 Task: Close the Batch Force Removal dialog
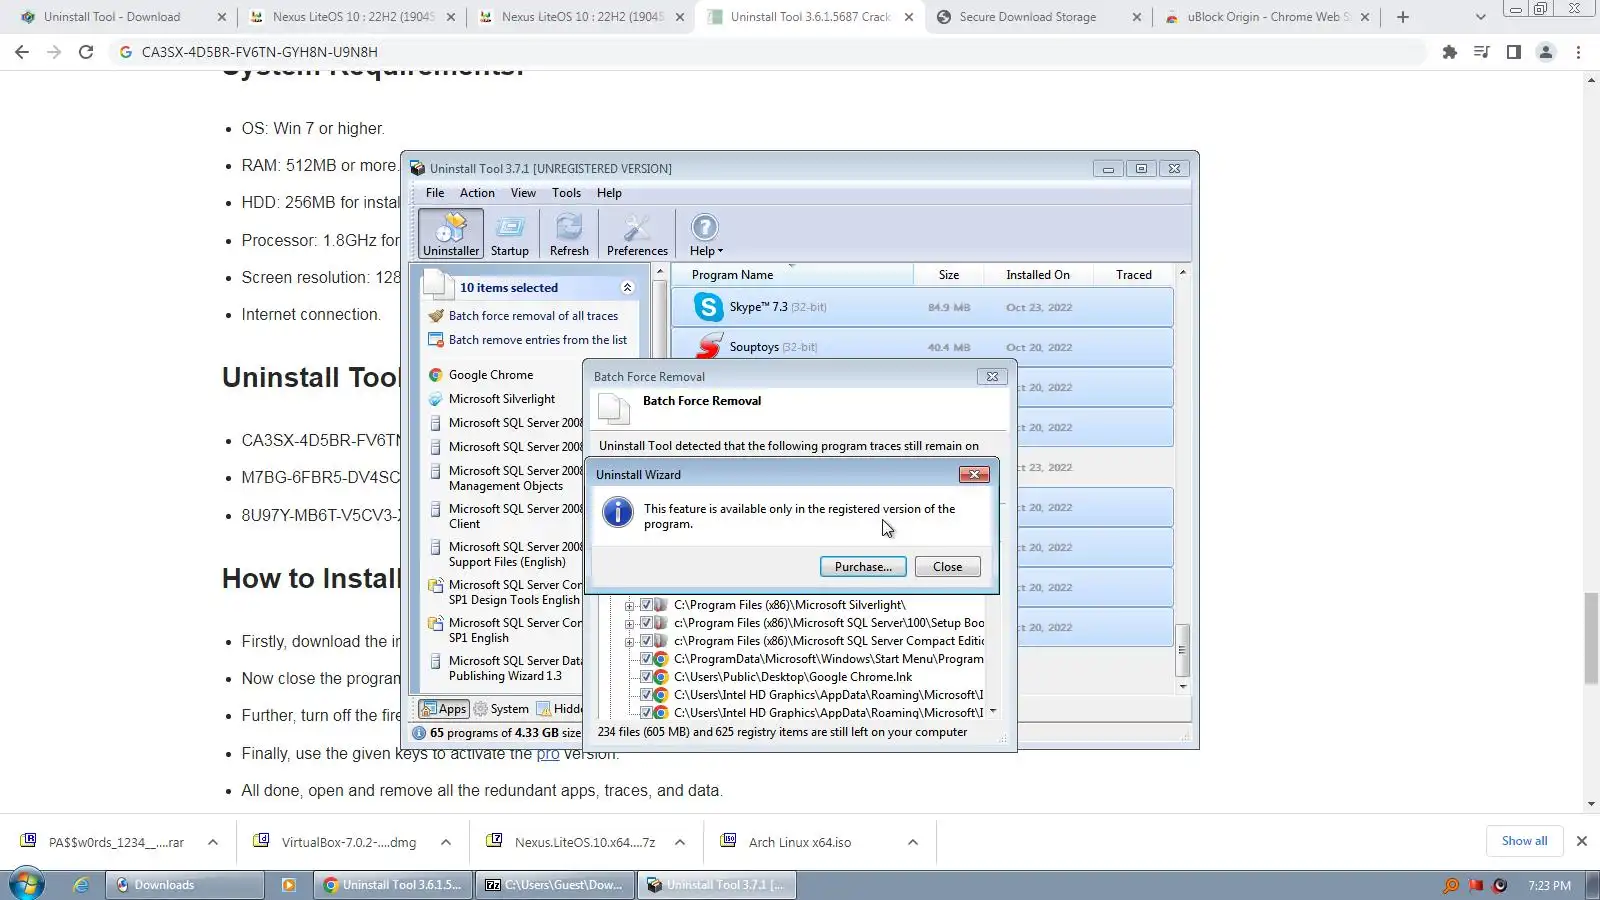[992, 377]
